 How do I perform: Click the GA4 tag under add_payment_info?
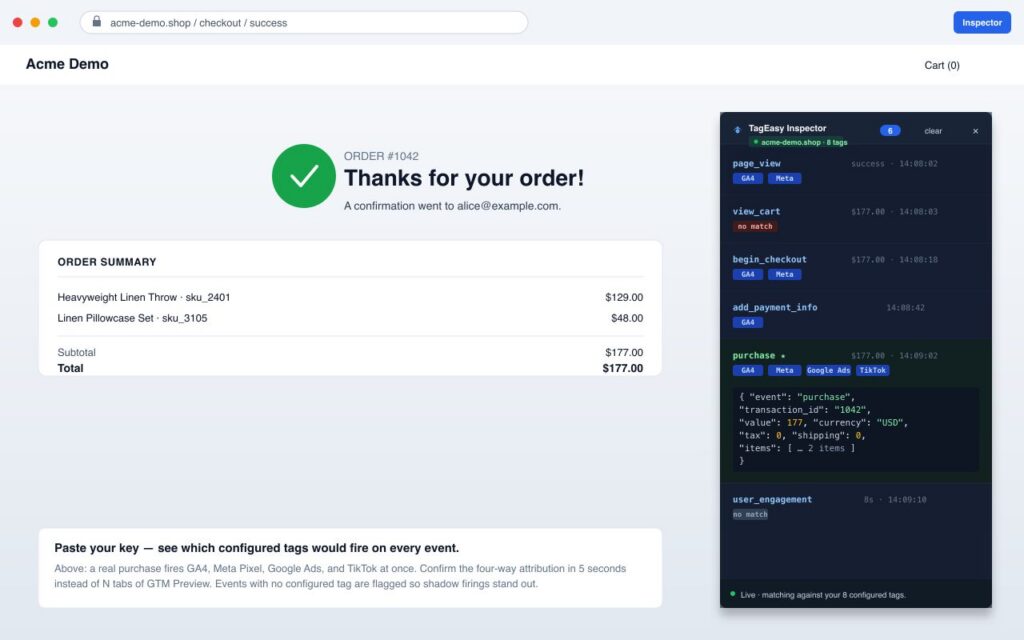748,322
